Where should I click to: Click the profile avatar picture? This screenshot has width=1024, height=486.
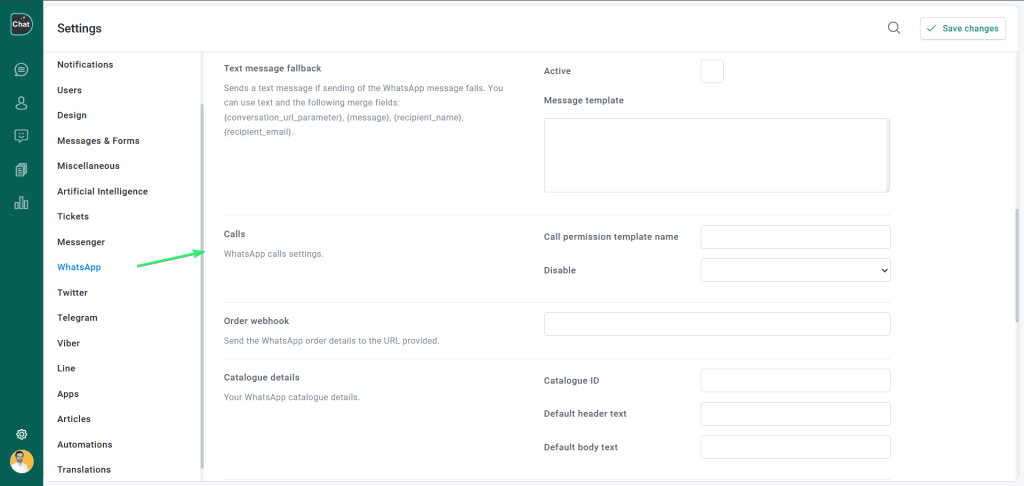pyautogui.click(x=21, y=461)
